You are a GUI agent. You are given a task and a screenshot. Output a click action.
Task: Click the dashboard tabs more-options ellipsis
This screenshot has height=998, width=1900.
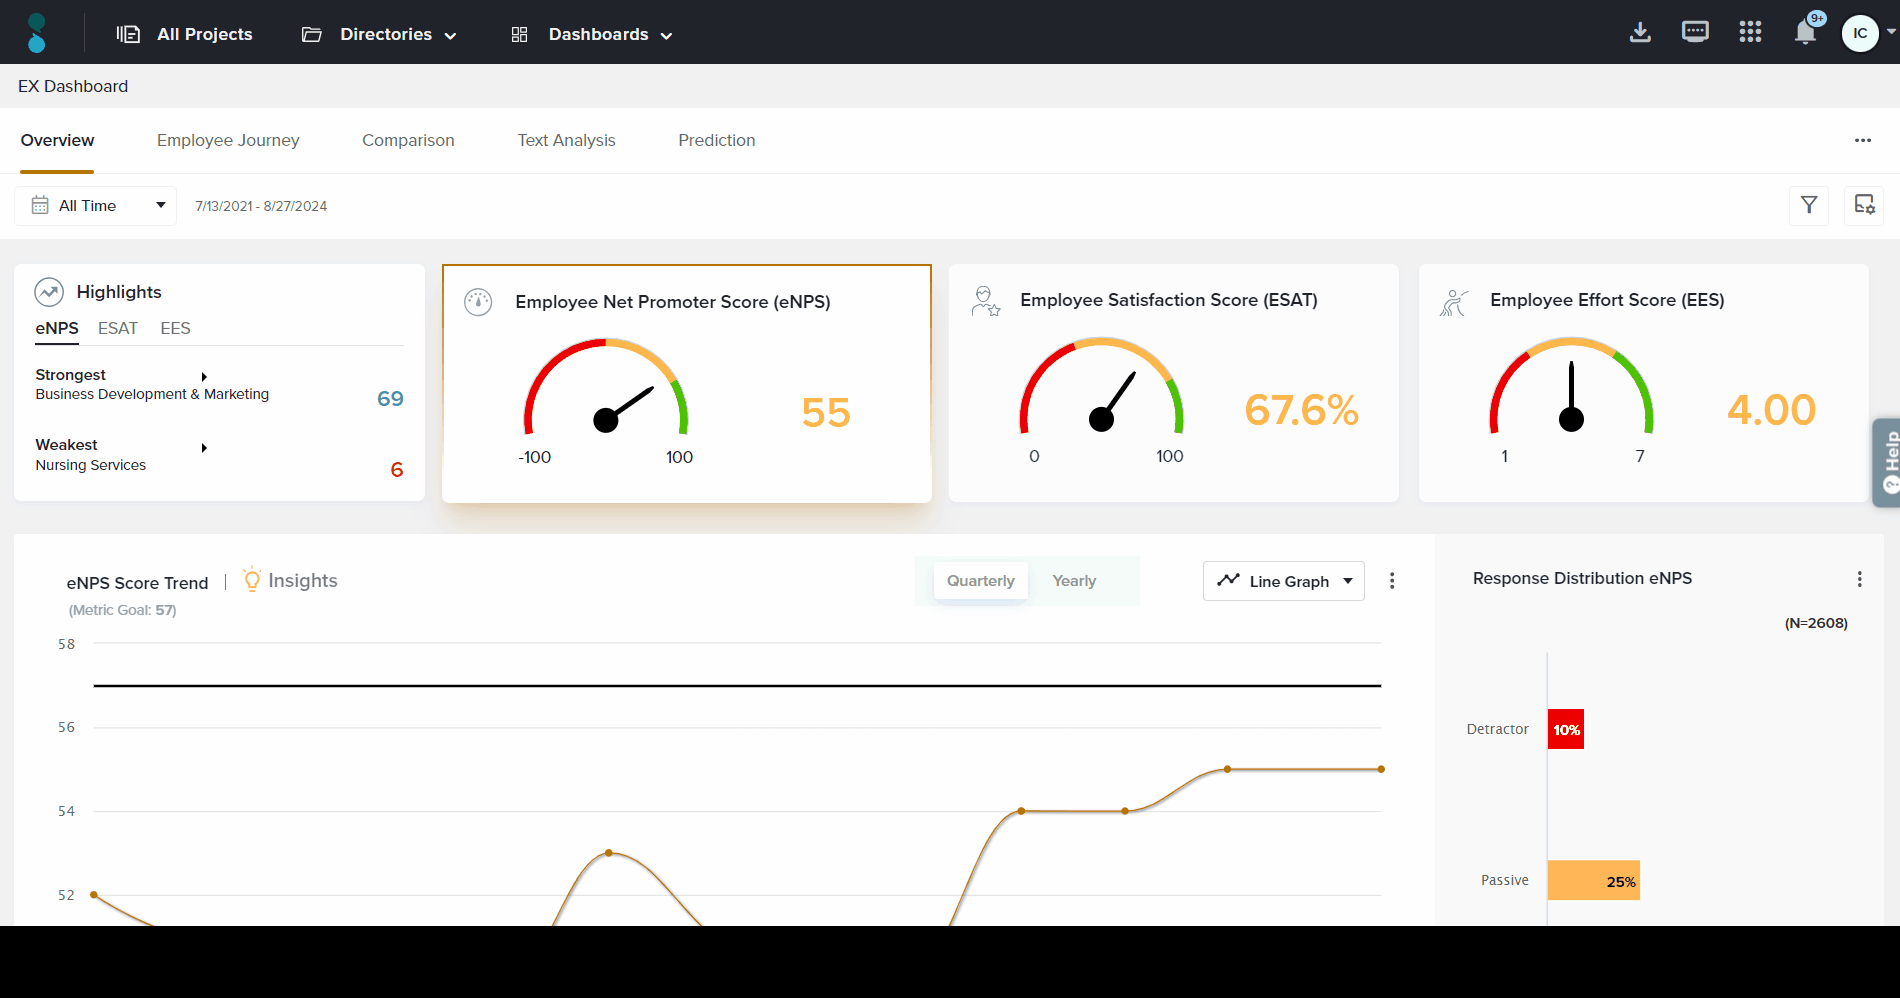click(1862, 140)
